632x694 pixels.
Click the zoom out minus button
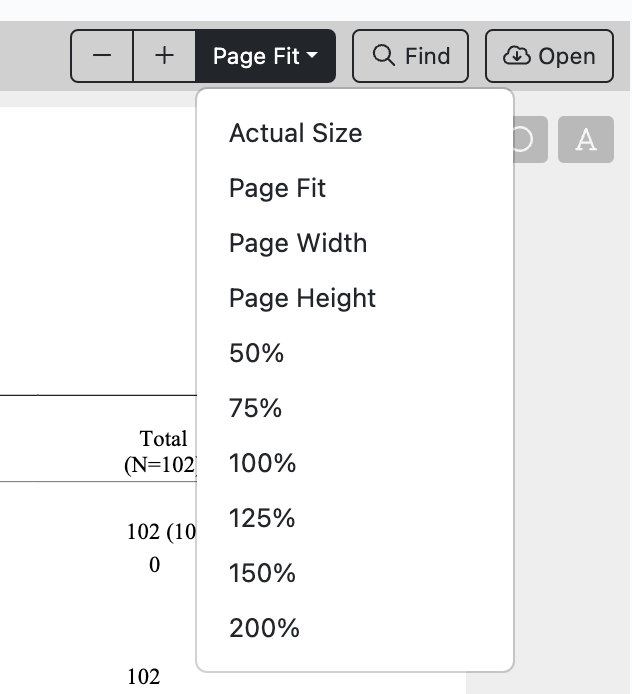102,56
